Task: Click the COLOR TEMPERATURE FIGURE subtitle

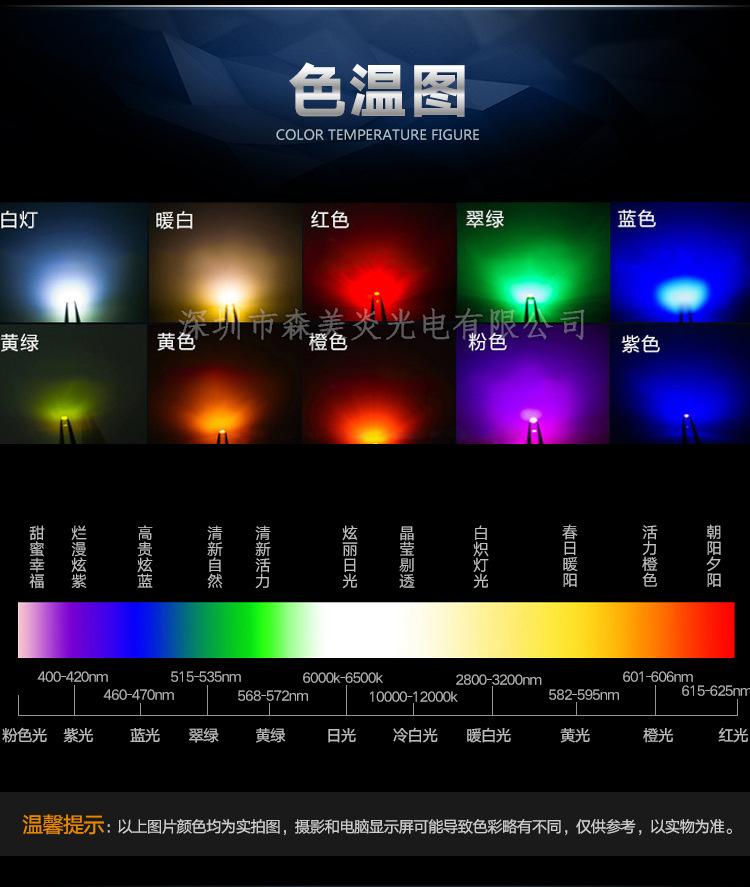Action: click(377, 135)
